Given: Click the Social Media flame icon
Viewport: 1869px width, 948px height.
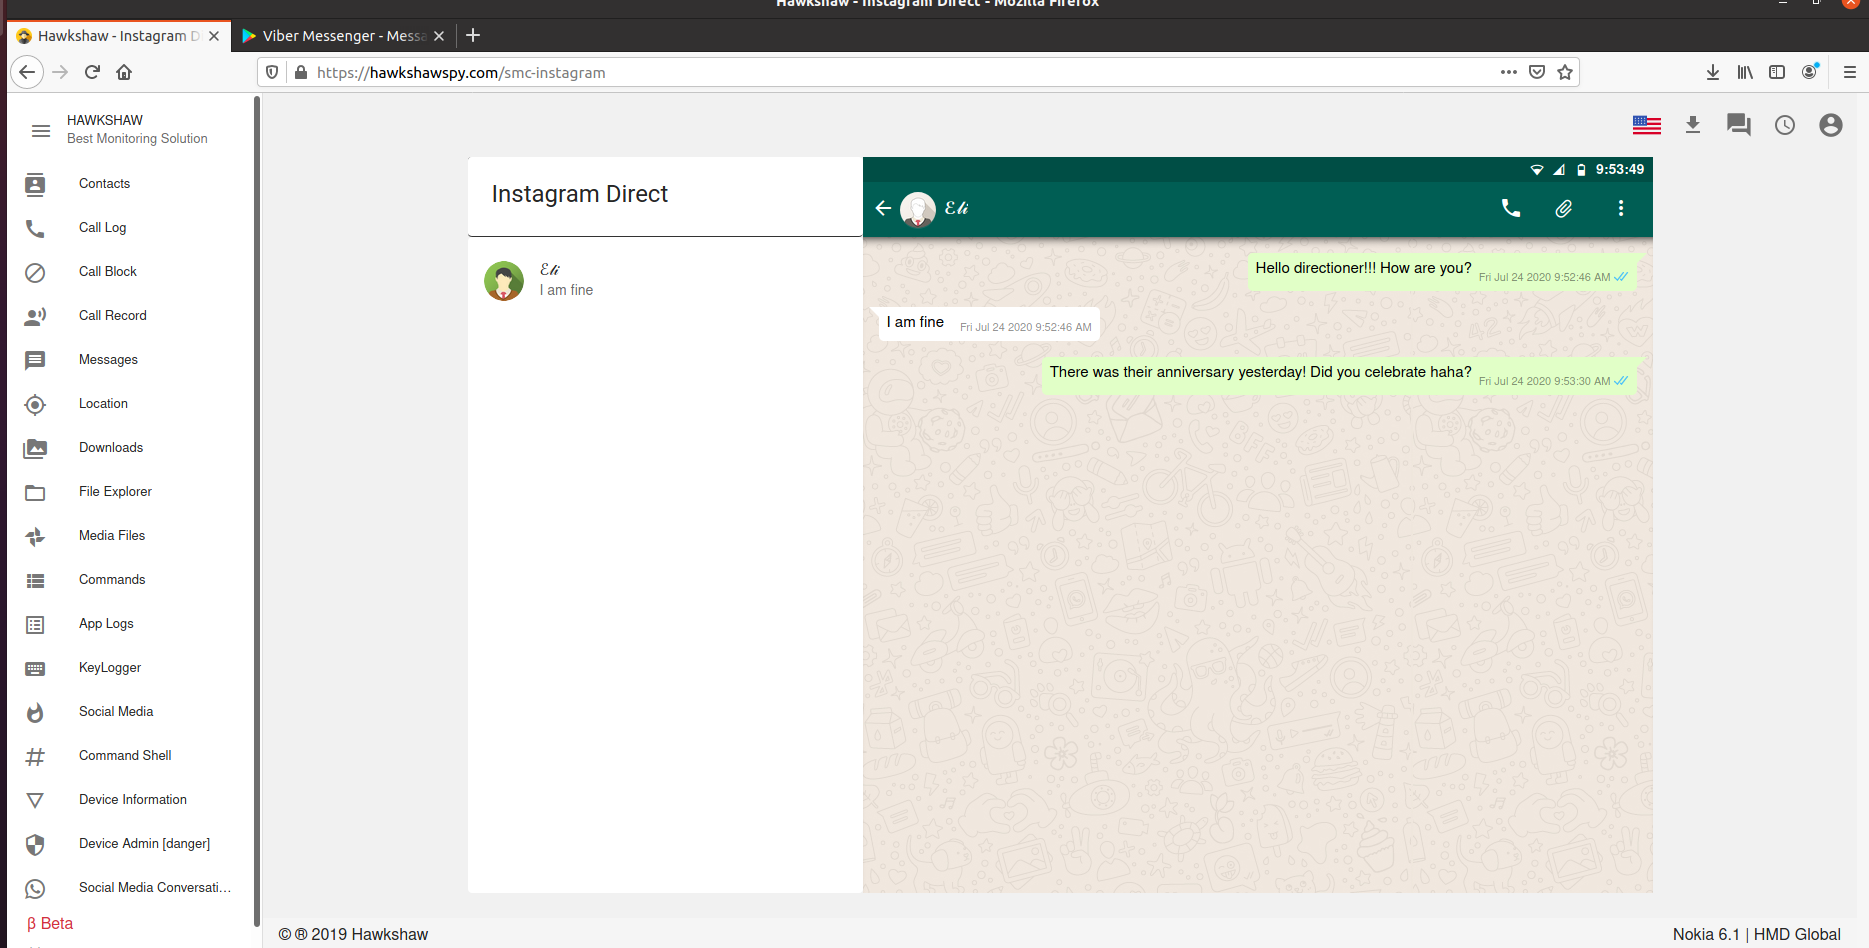Looking at the screenshot, I should coord(35,712).
